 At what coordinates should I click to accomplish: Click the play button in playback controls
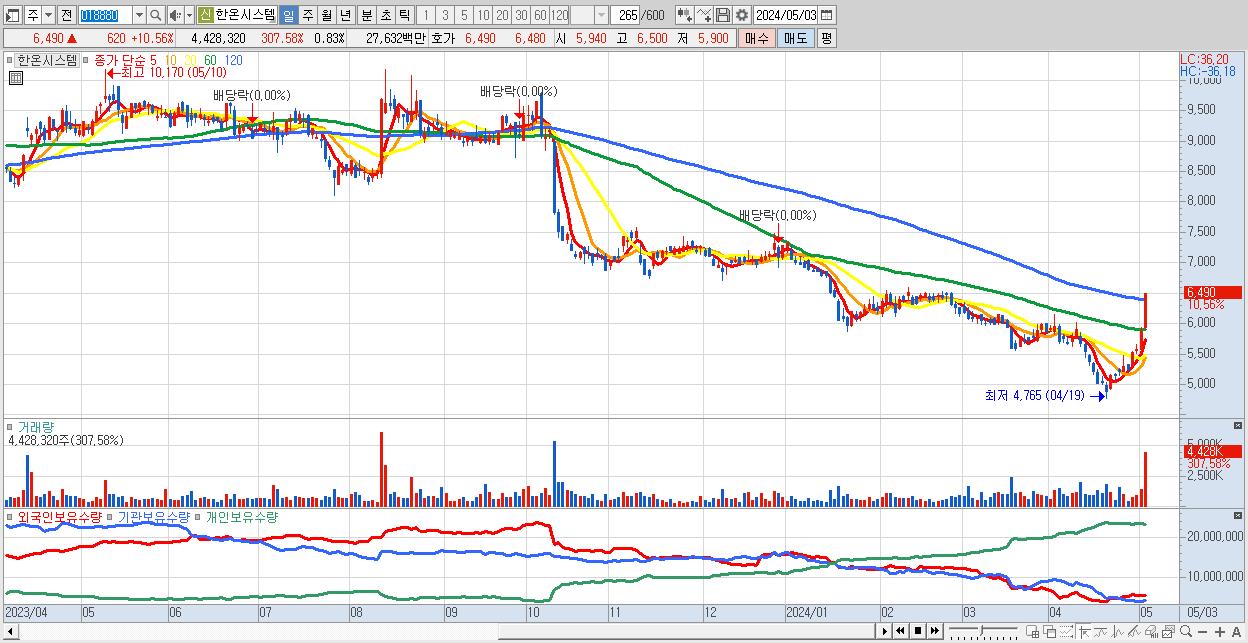coord(885,631)
